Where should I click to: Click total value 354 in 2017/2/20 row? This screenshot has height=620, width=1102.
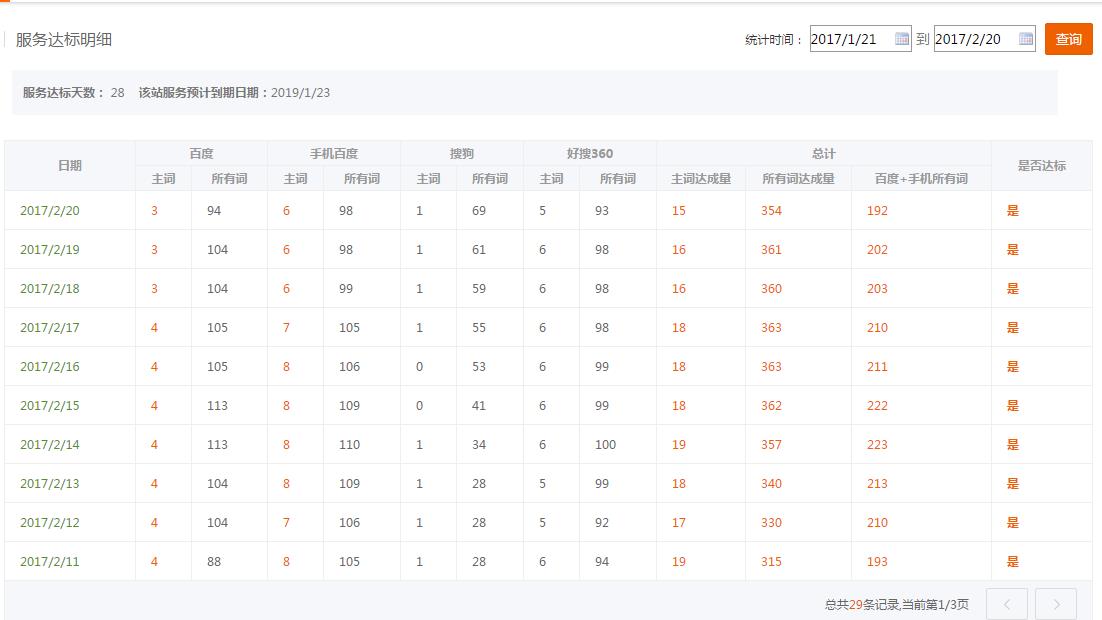click(771, 210)
